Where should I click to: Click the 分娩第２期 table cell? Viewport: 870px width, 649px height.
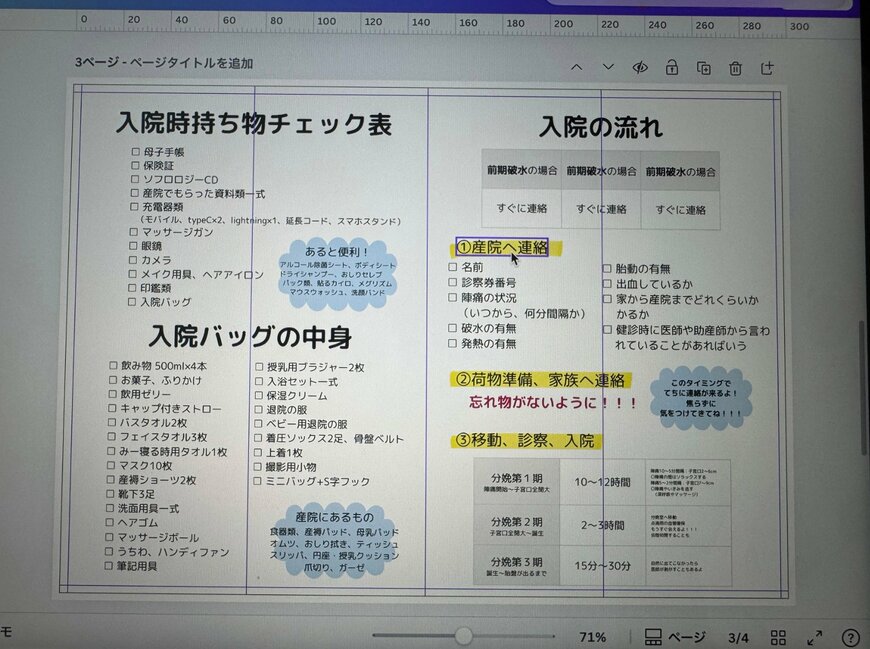[x=517, y=526]
